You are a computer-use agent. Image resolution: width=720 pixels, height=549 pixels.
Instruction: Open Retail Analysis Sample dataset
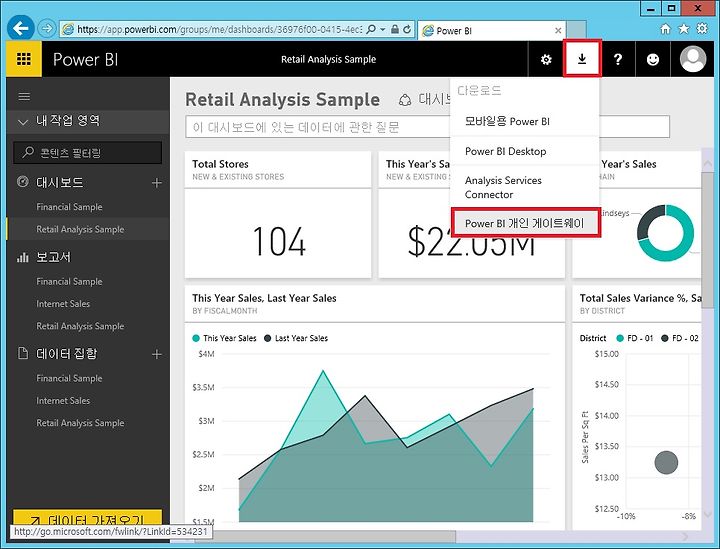coord(80,423)
